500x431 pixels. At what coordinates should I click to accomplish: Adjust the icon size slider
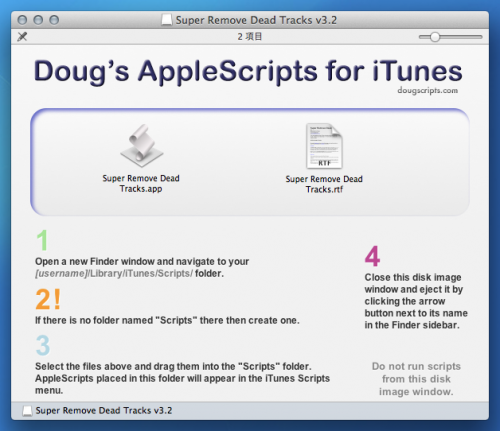[435, 37]
